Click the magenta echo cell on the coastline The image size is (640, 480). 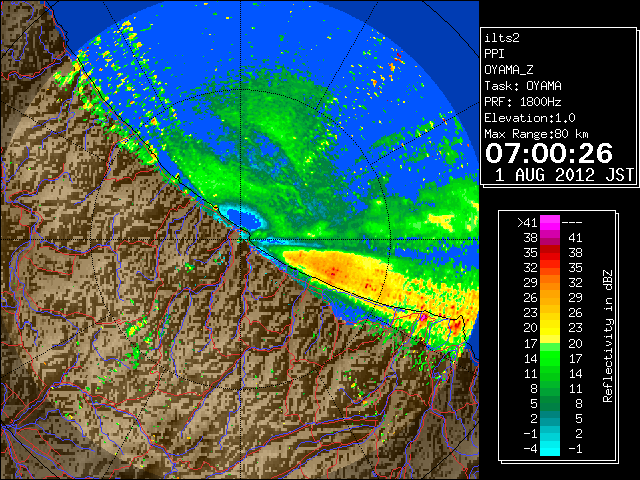[x=424, y=317]
